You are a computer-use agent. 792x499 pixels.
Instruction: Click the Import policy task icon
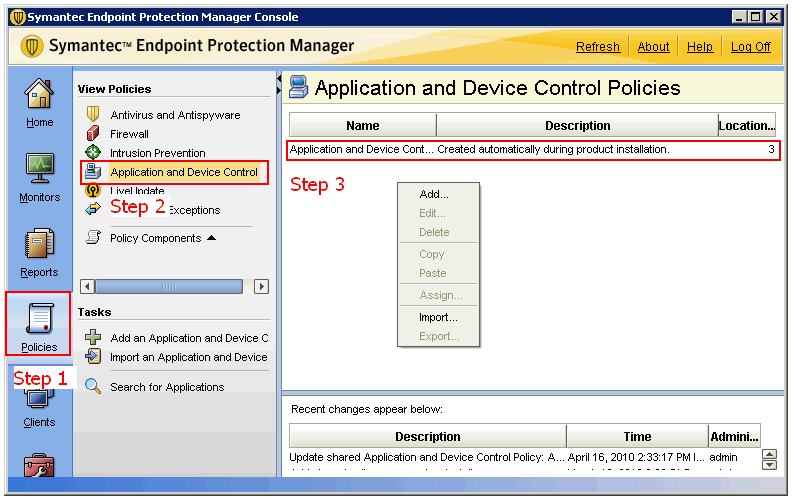pyautogui.click(x=93, y=356)
